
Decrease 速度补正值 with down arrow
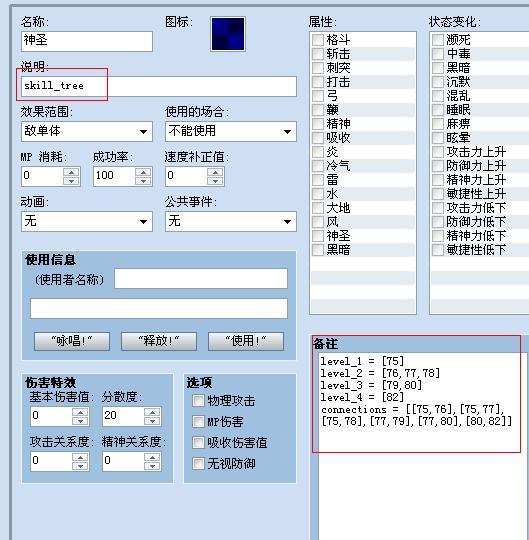coord(215,181)
